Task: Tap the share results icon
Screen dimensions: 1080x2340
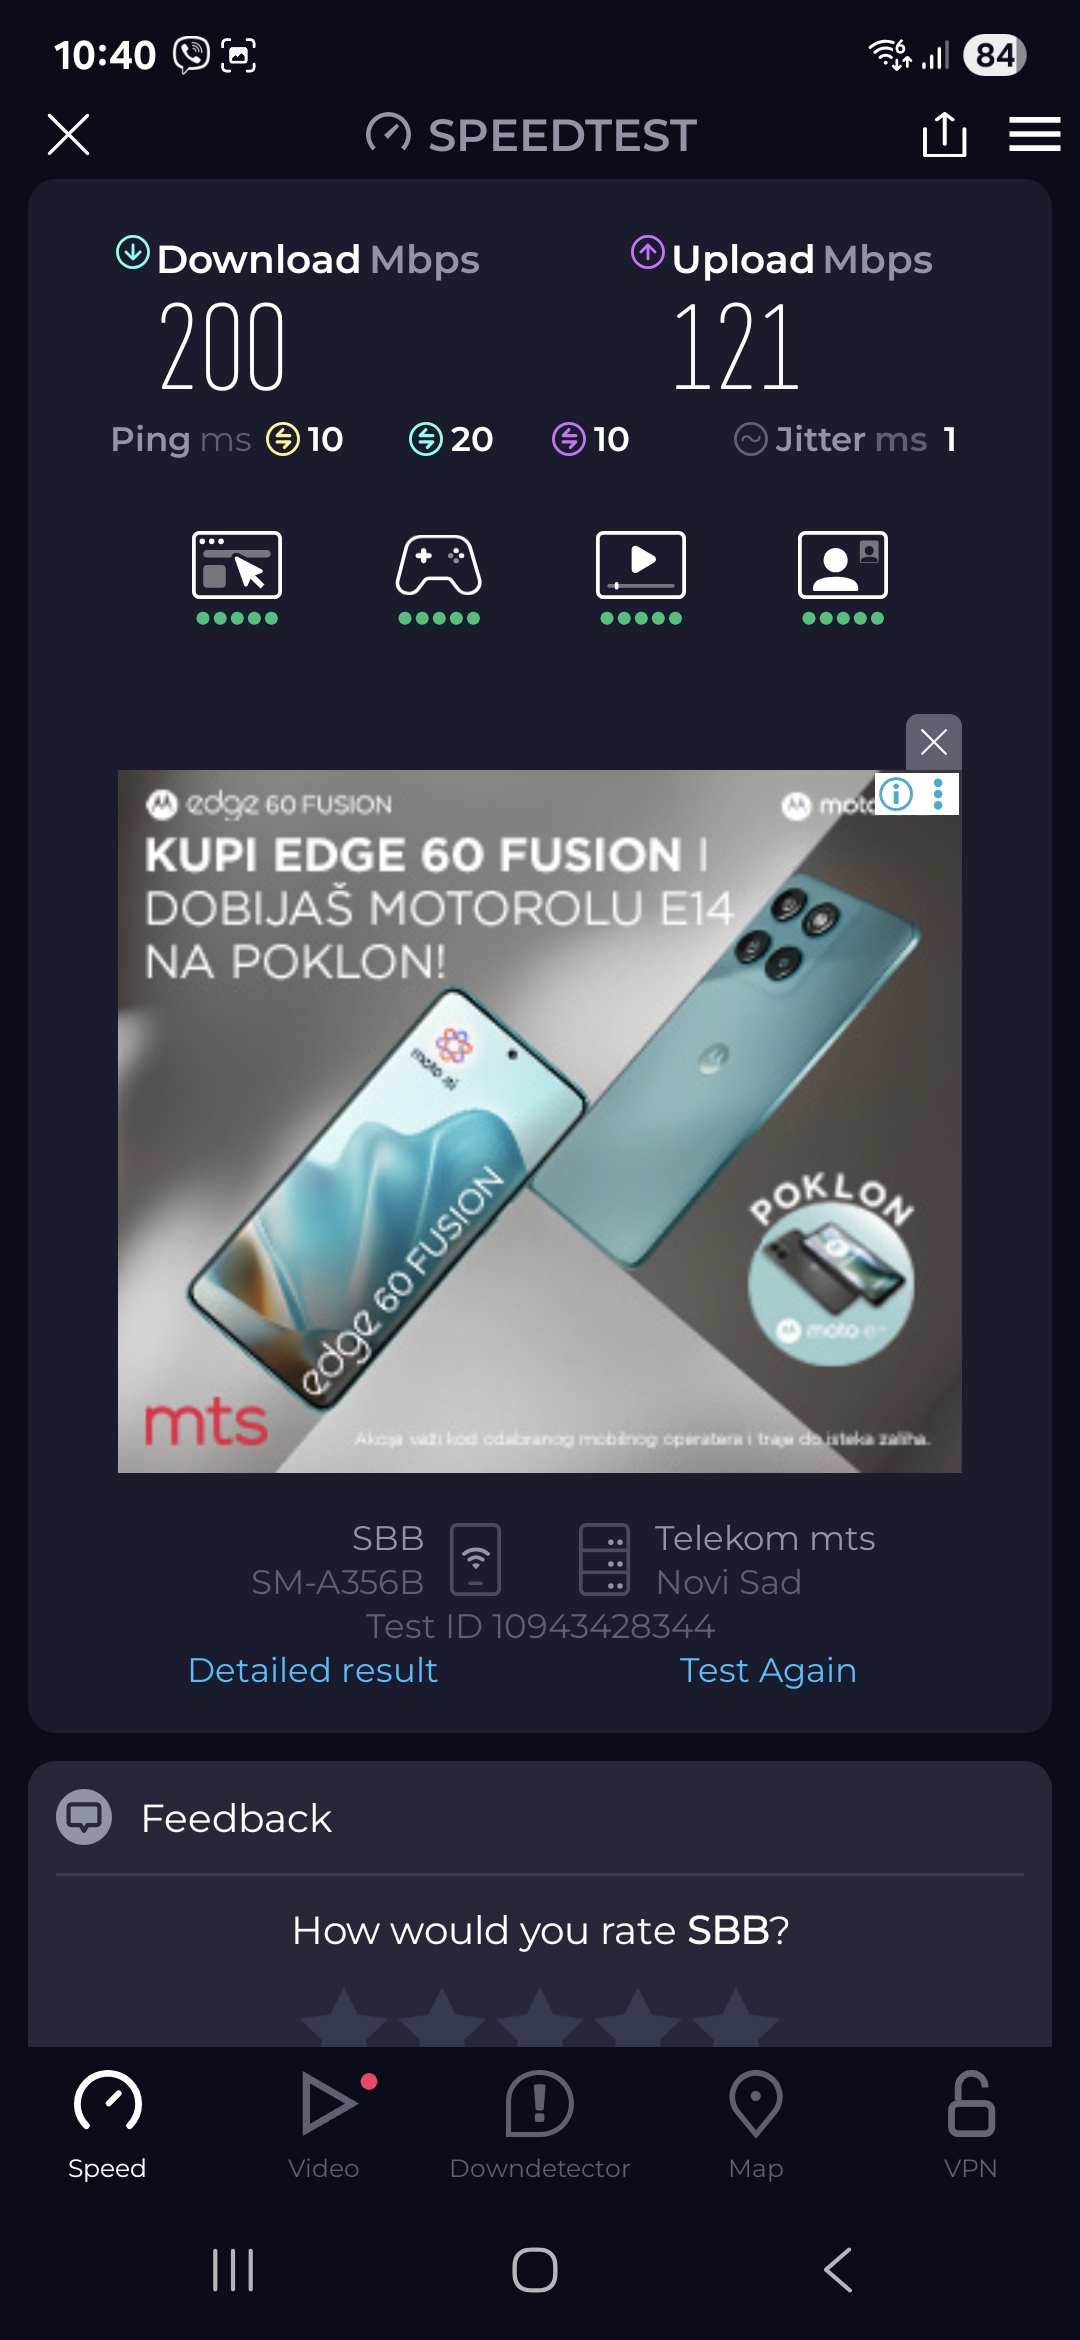Action: pos(944,134)
